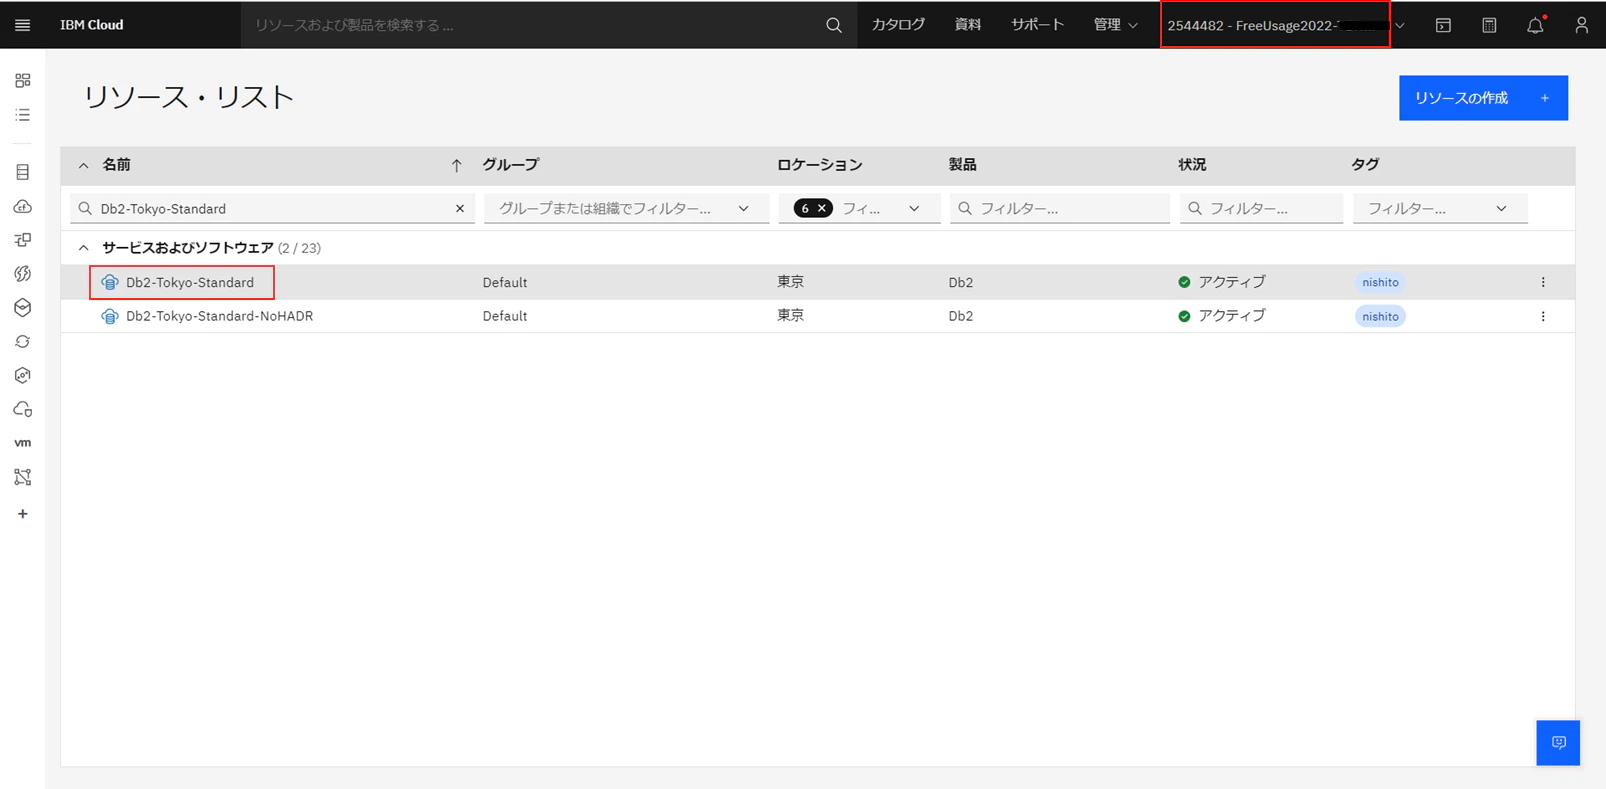Viewport: 1606px width, 789px height.
Task: Open the sidebar lightning globe icon
Action: point(22,274)
